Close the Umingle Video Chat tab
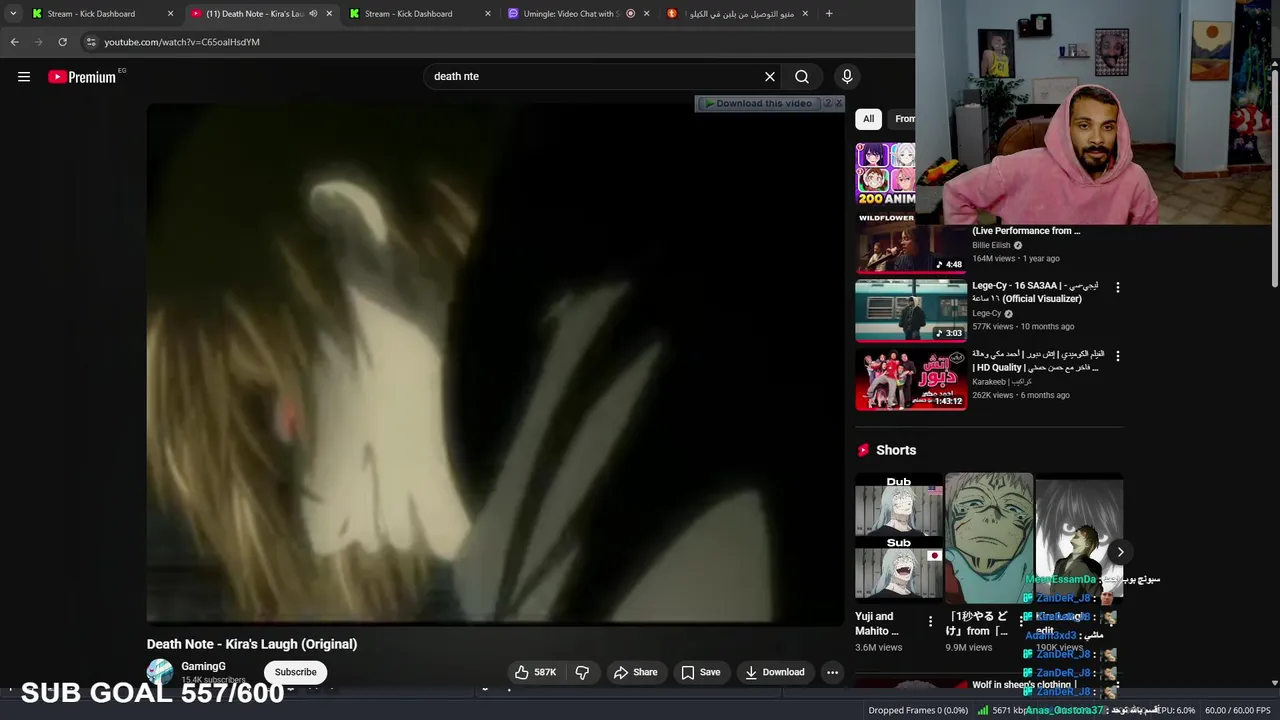The height and width of the screenshot is (720, 1280). (647, 14)
